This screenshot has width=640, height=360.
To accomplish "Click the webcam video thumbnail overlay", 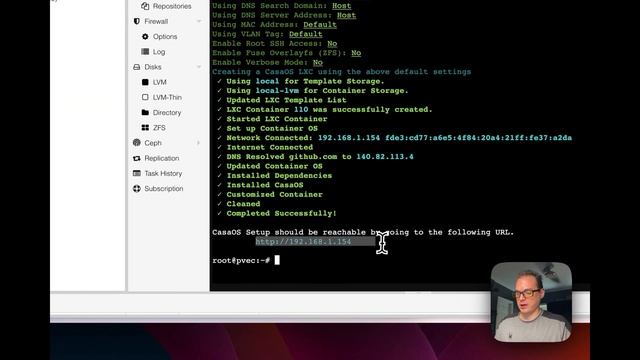I will pyautogui.click(x=531, y=302).
